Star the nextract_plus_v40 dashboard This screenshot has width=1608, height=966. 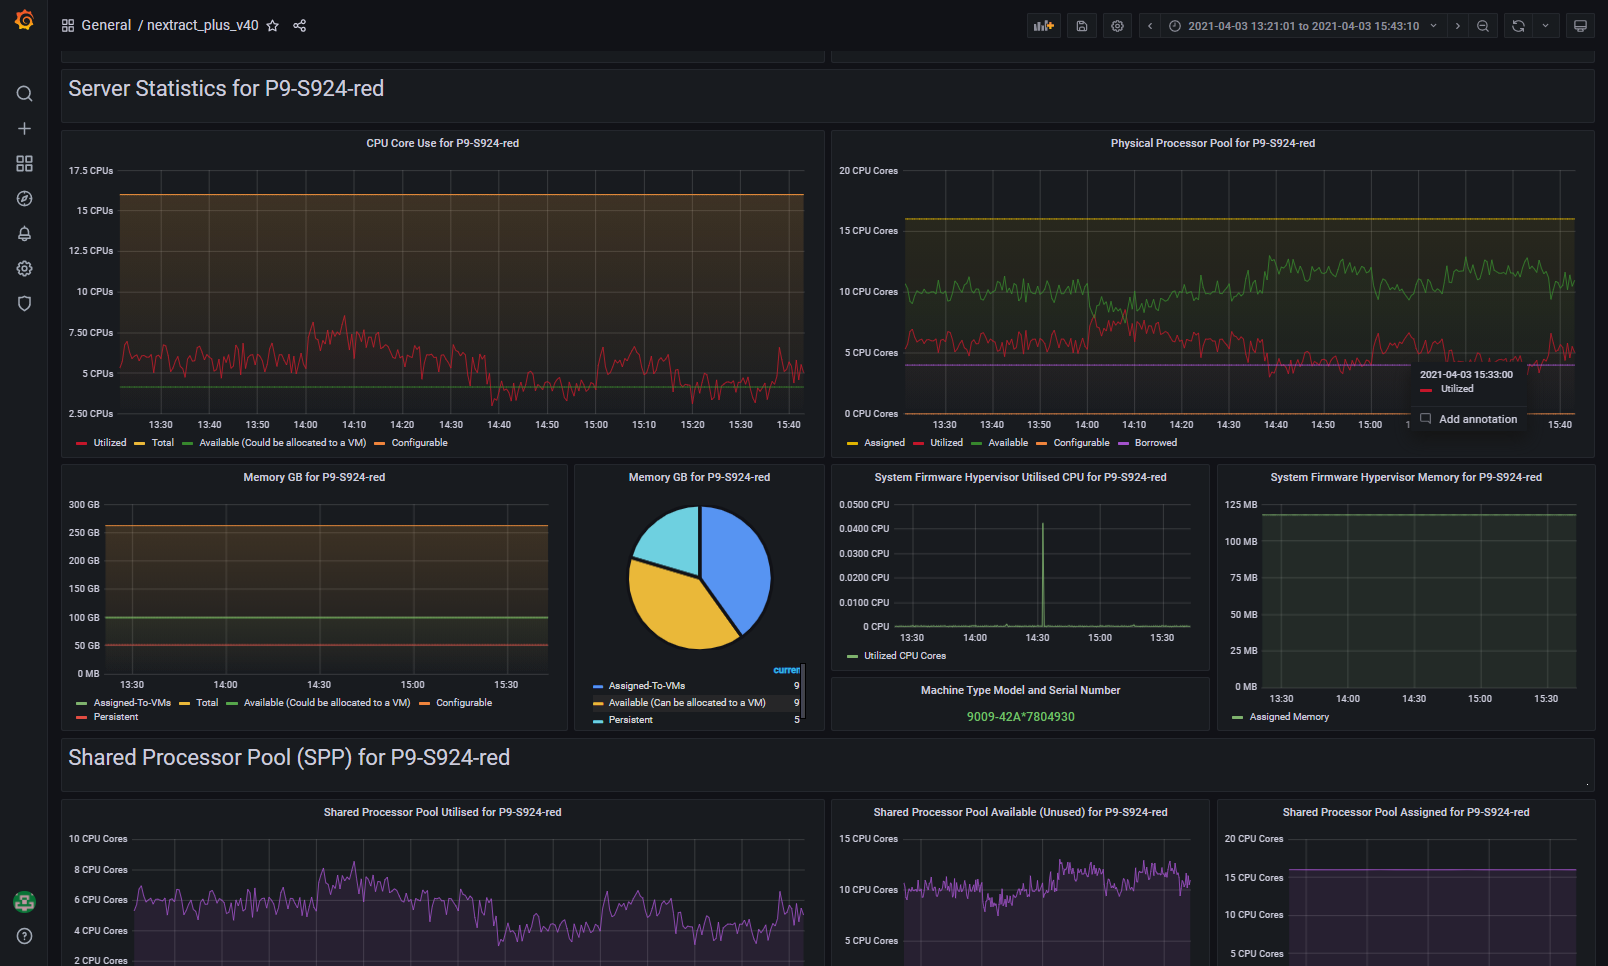tap(272, 26)
